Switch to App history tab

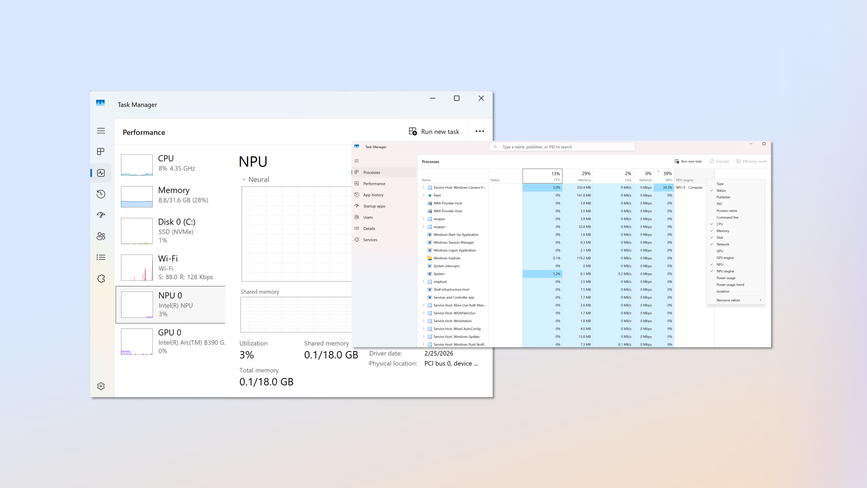pos(384,195)
